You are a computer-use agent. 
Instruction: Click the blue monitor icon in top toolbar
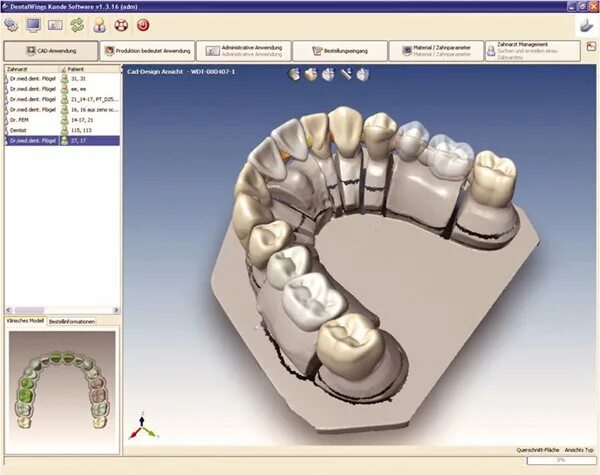[x=33, y=25]
